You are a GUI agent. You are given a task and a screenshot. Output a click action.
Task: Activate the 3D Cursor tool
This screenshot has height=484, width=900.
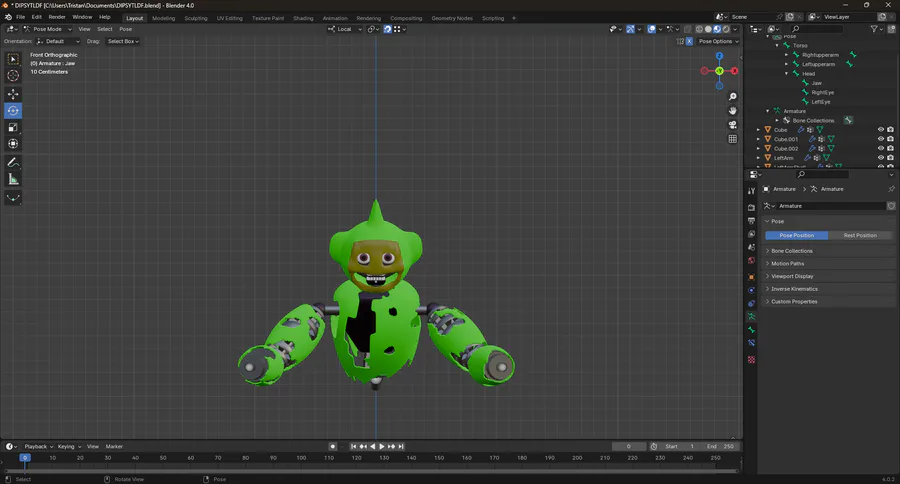(13, 76)
